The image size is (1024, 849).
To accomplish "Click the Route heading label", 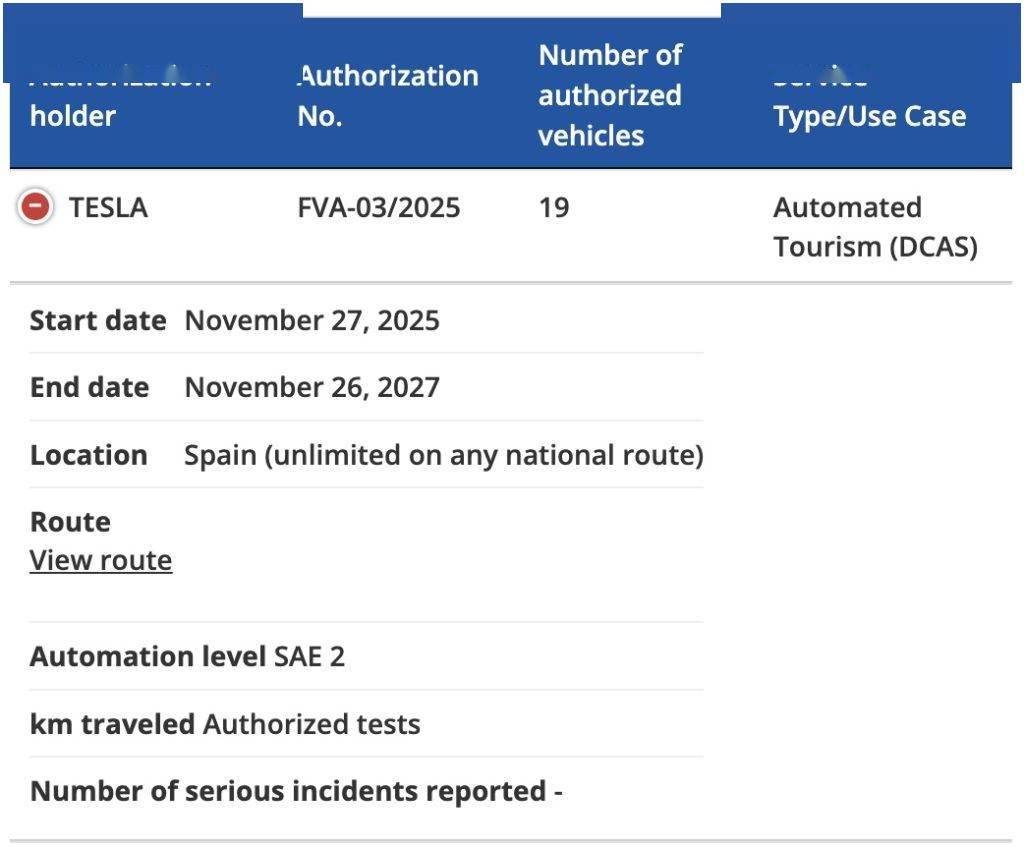I will tap(70, 522).
